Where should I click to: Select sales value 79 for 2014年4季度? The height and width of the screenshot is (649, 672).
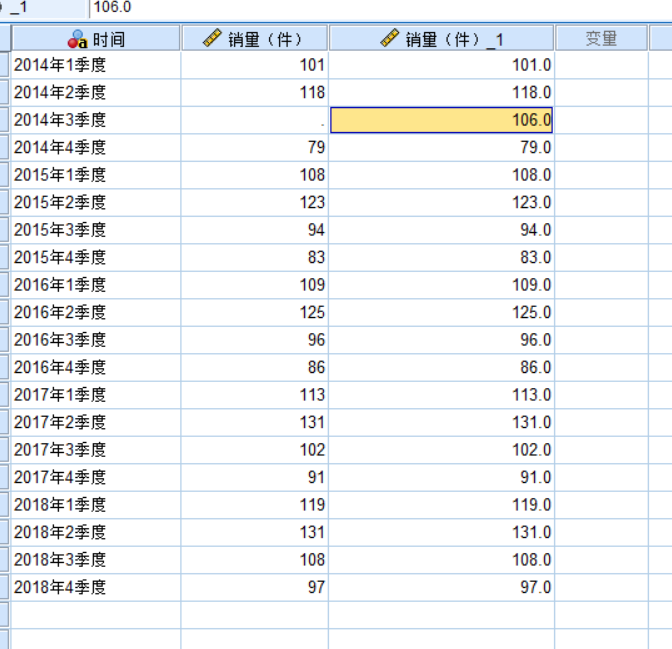click(255, 147)
